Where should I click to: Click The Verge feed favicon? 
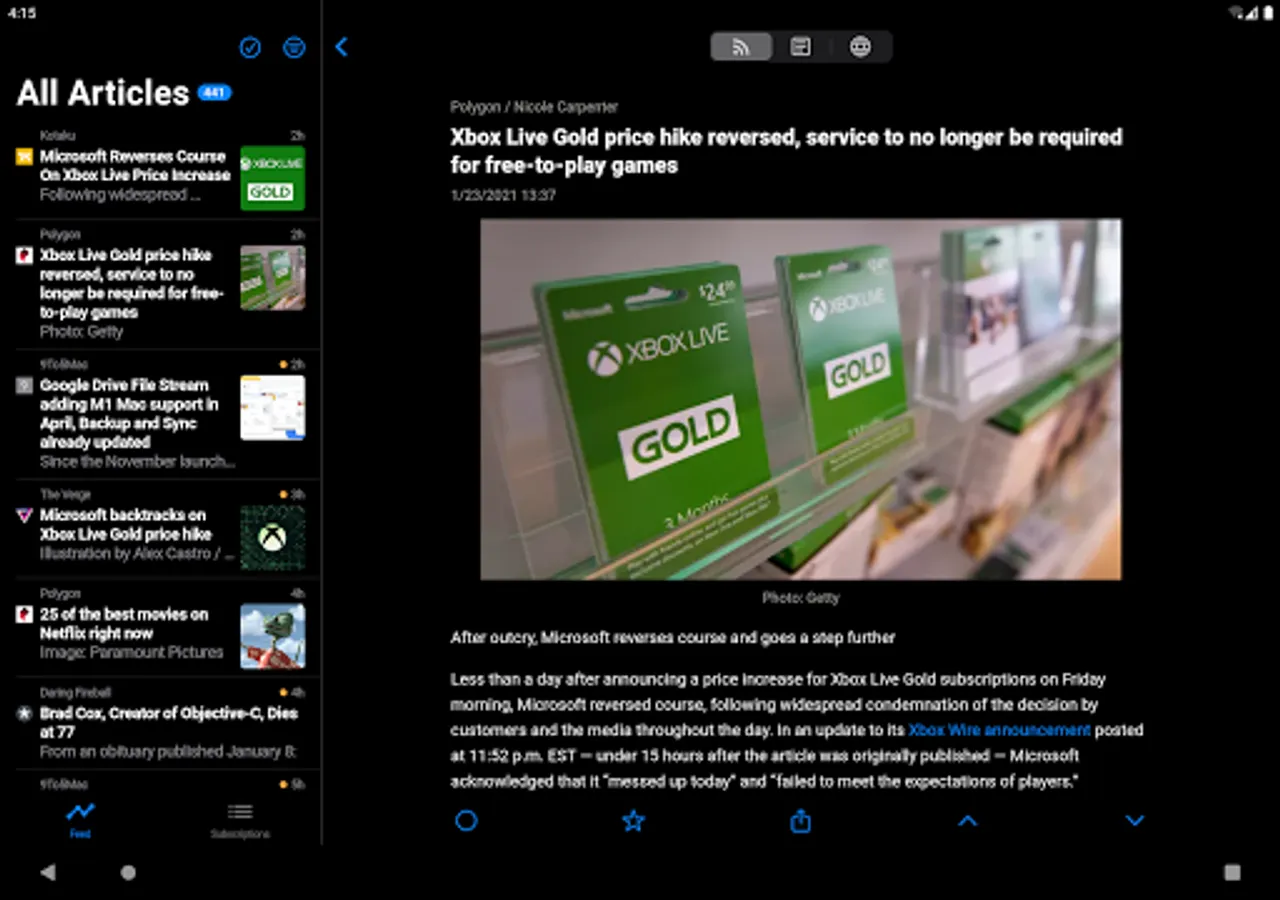pos(24,515)
